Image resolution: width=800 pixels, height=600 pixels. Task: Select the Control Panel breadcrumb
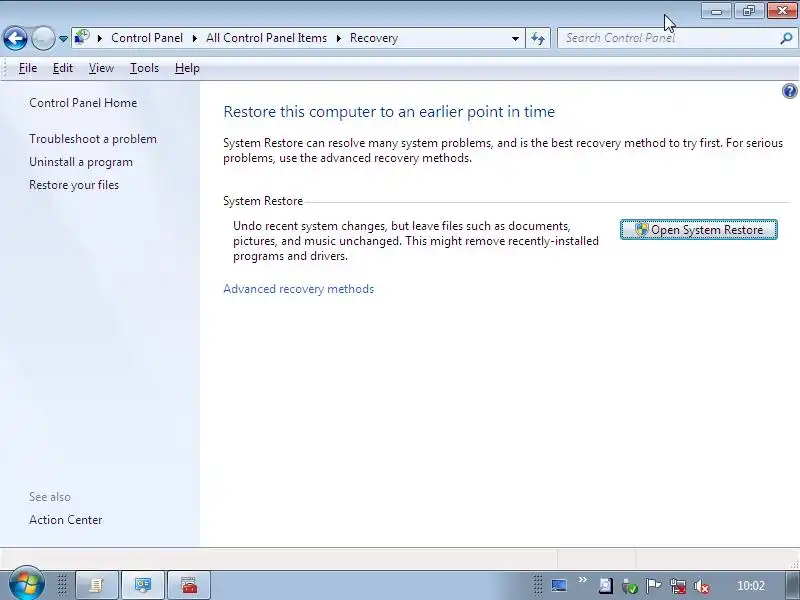(x=147, y=38)
